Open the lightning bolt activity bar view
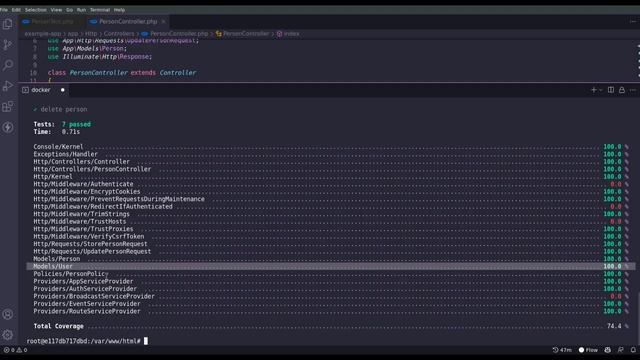640x360 pixels. coord(8,127)
